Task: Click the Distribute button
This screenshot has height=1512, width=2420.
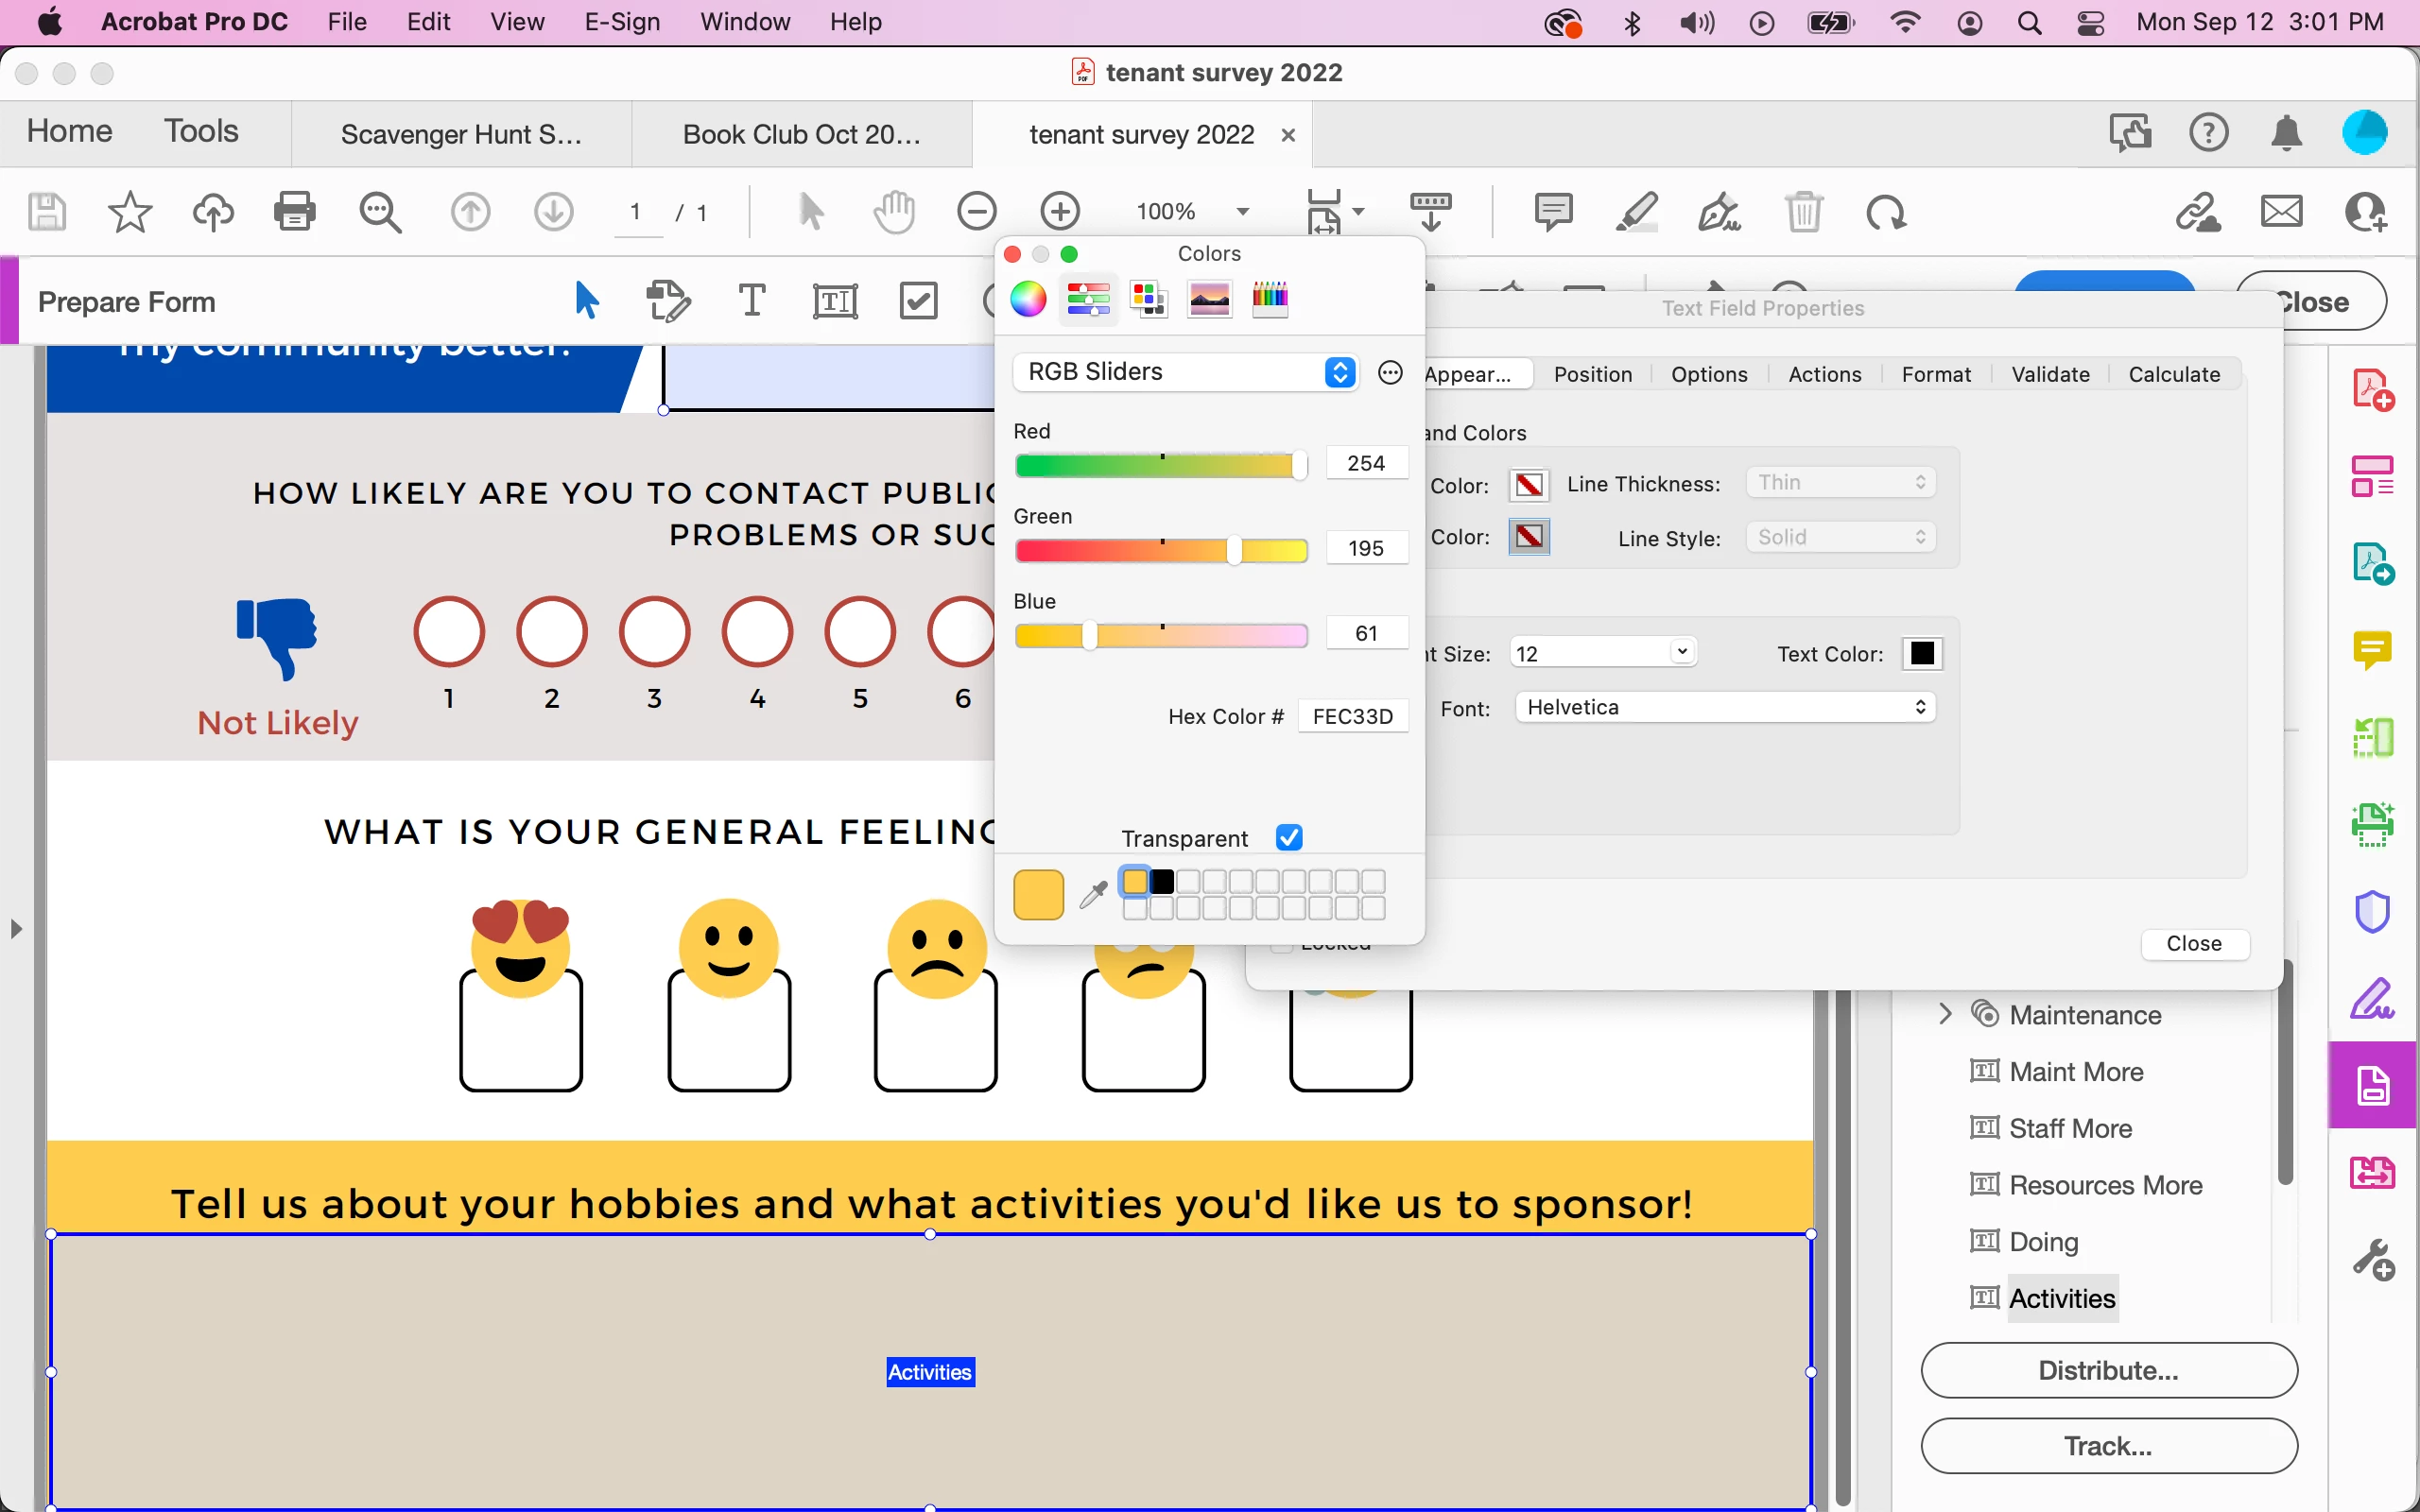Action: point(2108,1370)
